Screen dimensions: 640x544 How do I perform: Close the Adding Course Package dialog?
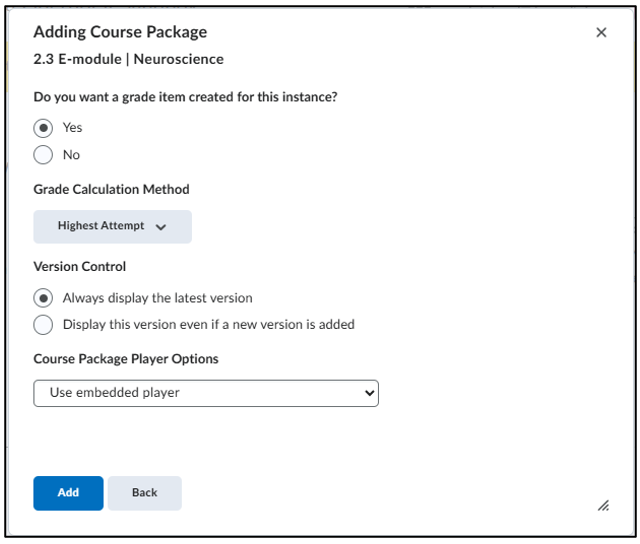[601, 33]
